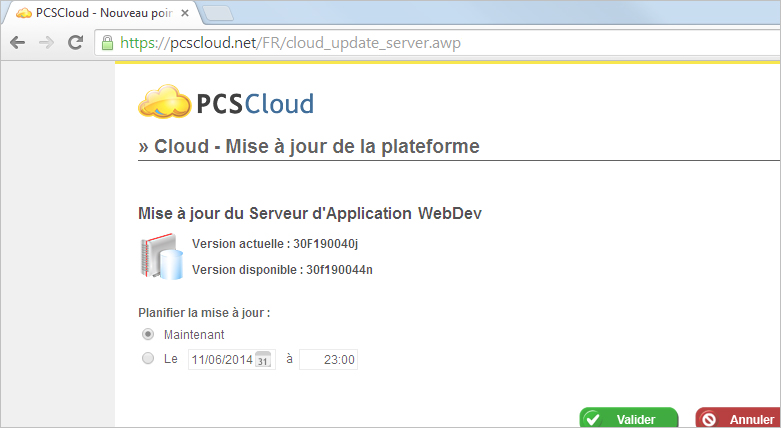Open a new tab with the blank tab button

[x=219, y=14]
